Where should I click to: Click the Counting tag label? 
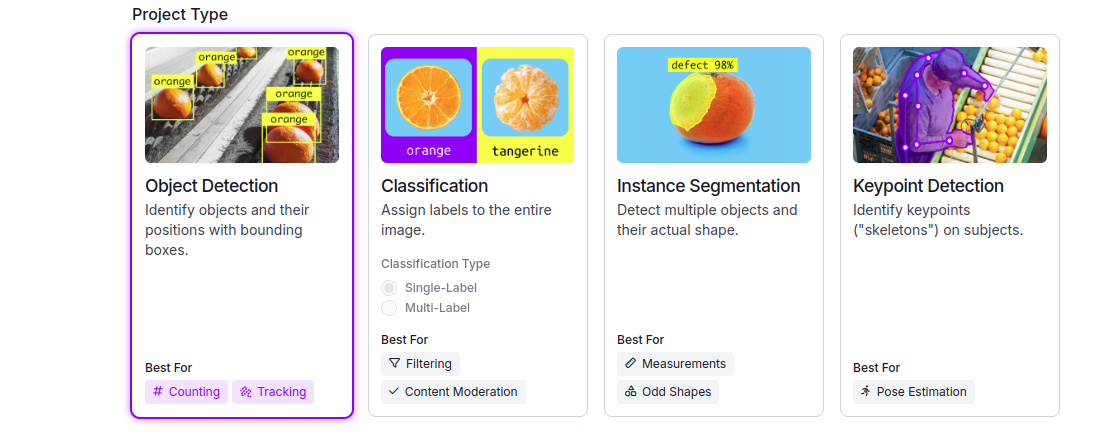coord(194,392)
